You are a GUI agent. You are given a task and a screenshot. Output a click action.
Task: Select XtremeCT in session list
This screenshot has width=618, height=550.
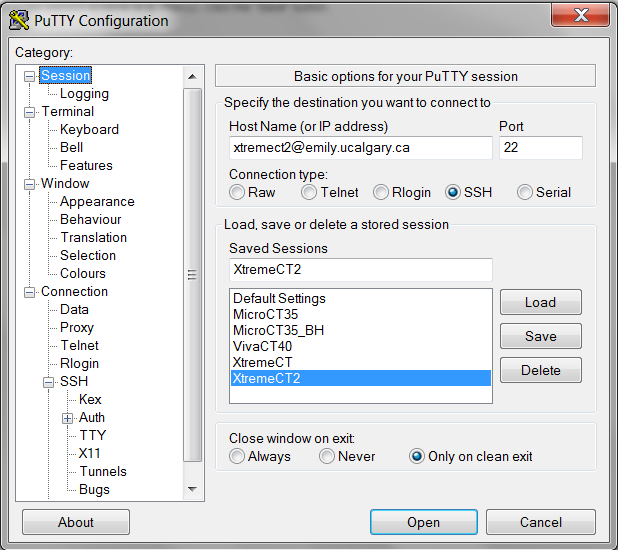(361, 362)
